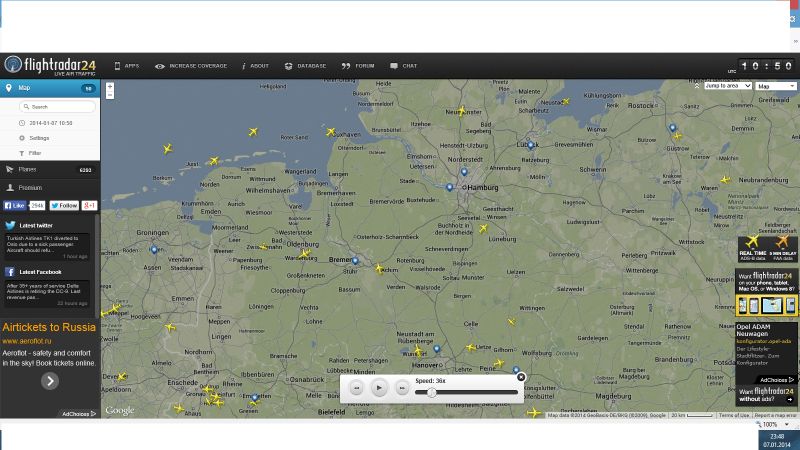Collapse the map controls double-chevron

[697, 86]
